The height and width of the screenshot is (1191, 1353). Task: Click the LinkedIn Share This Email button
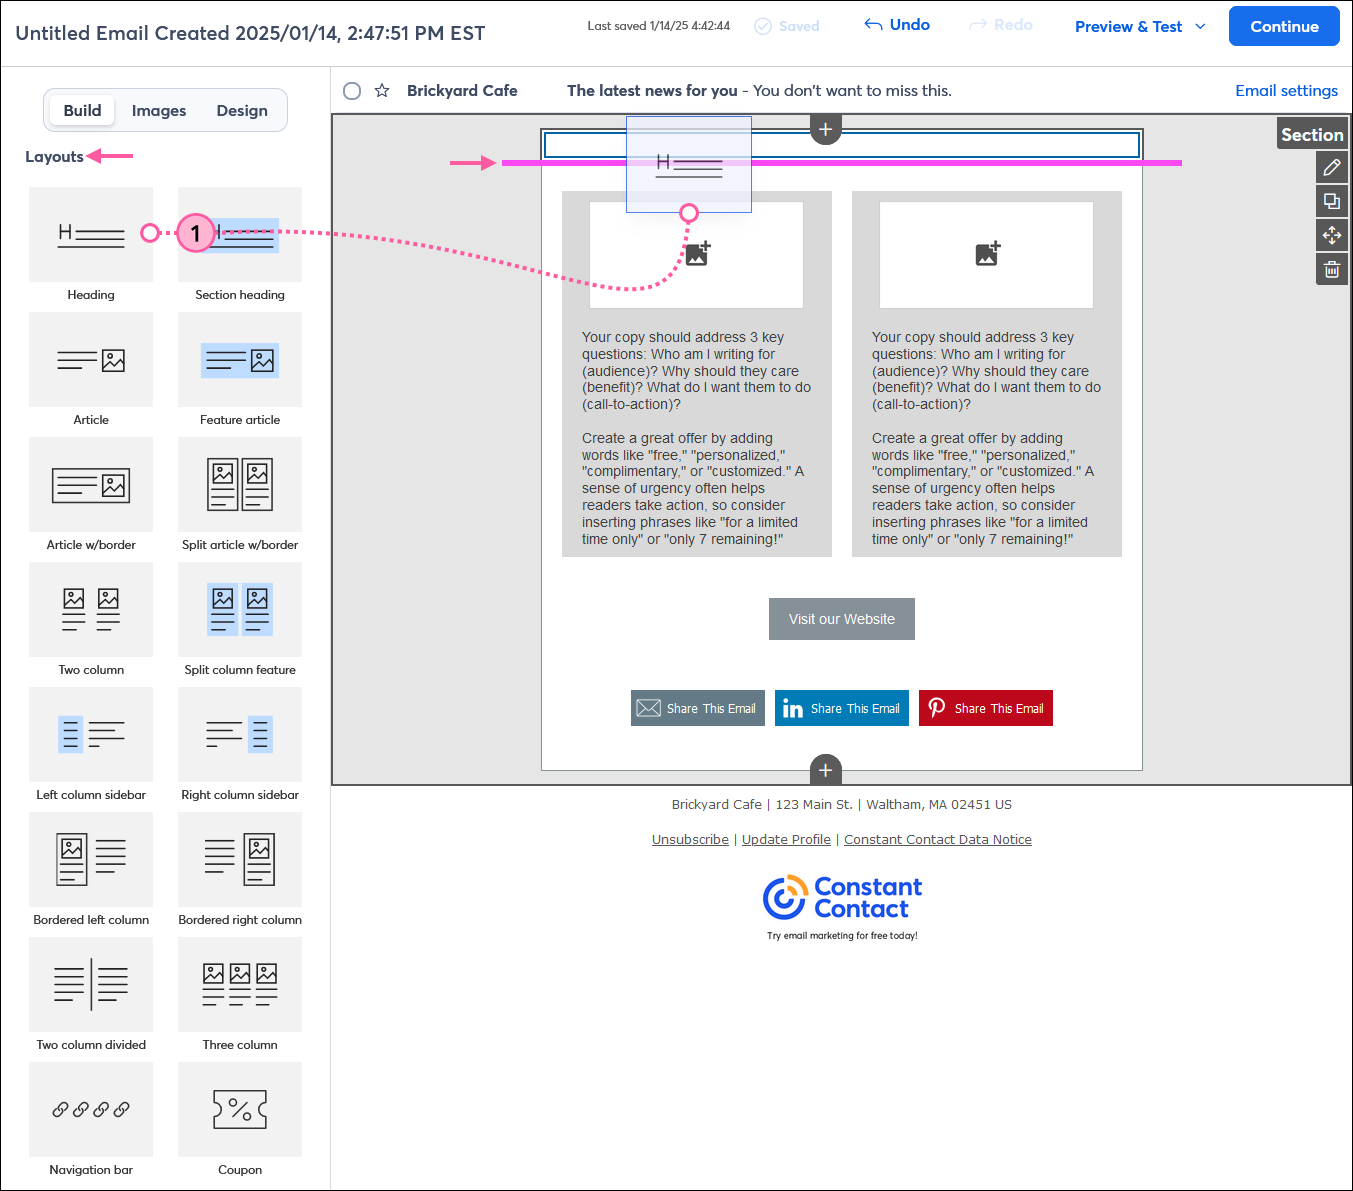842,708
